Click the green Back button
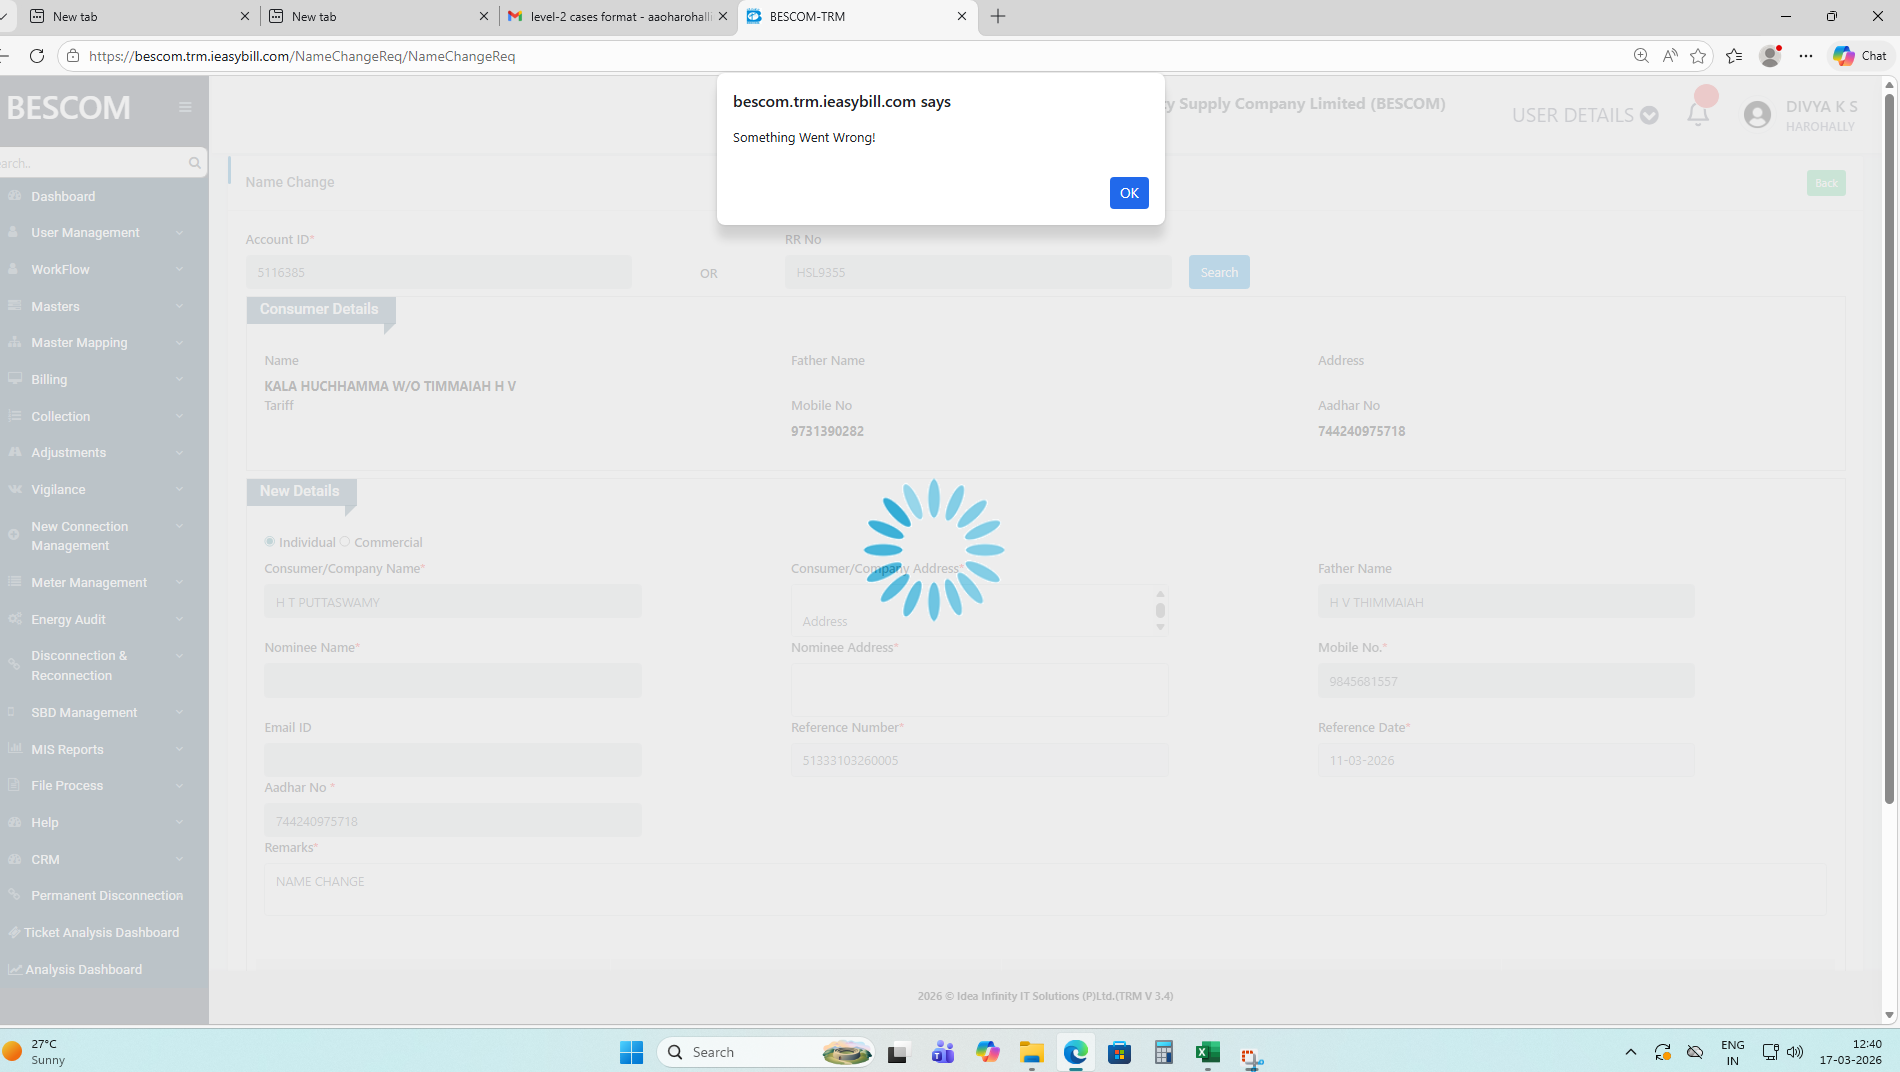1900x1072 pixels. pyautogui.click(x=1826, y=183)
